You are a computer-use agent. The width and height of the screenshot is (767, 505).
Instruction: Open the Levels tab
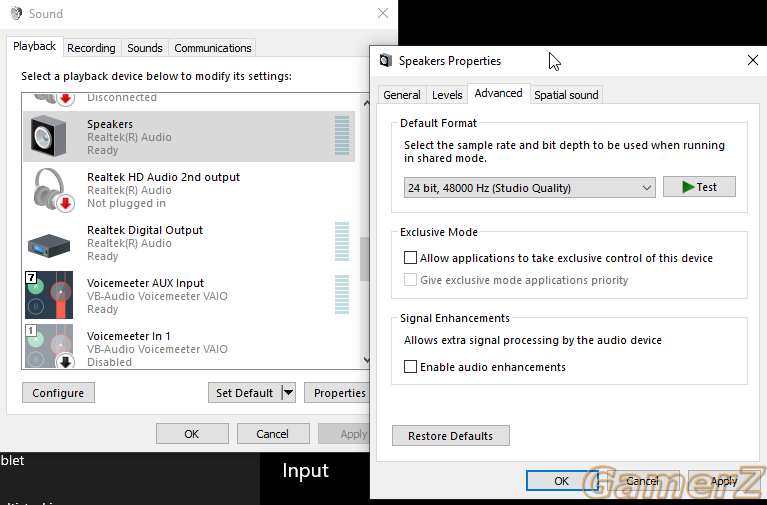click(447, 95)
